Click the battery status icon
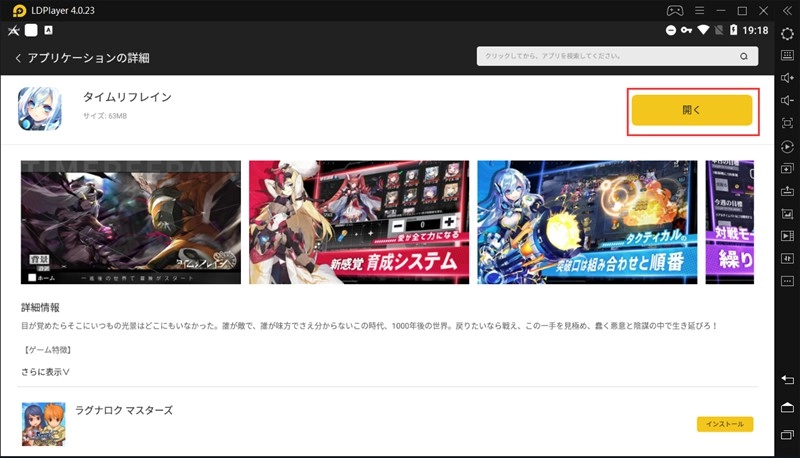This screenshot has height=458, width=800. pos(733,30)
